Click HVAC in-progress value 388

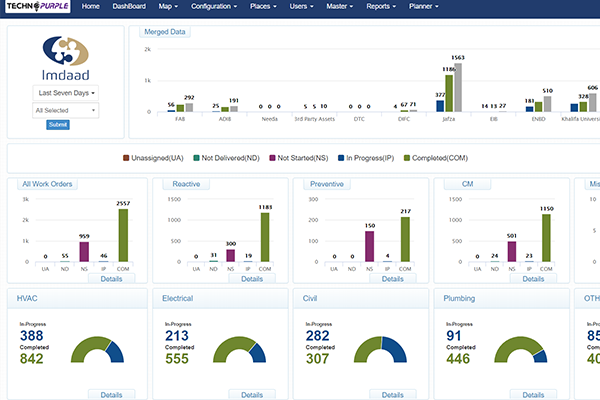[31, 336]
